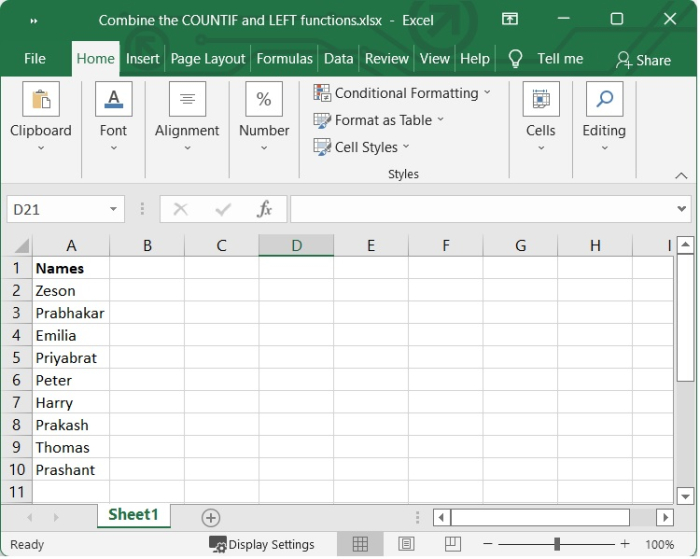Expand the Quick Access Toolbar overflow arrows
Screen dimensions: 700x559
34,21
